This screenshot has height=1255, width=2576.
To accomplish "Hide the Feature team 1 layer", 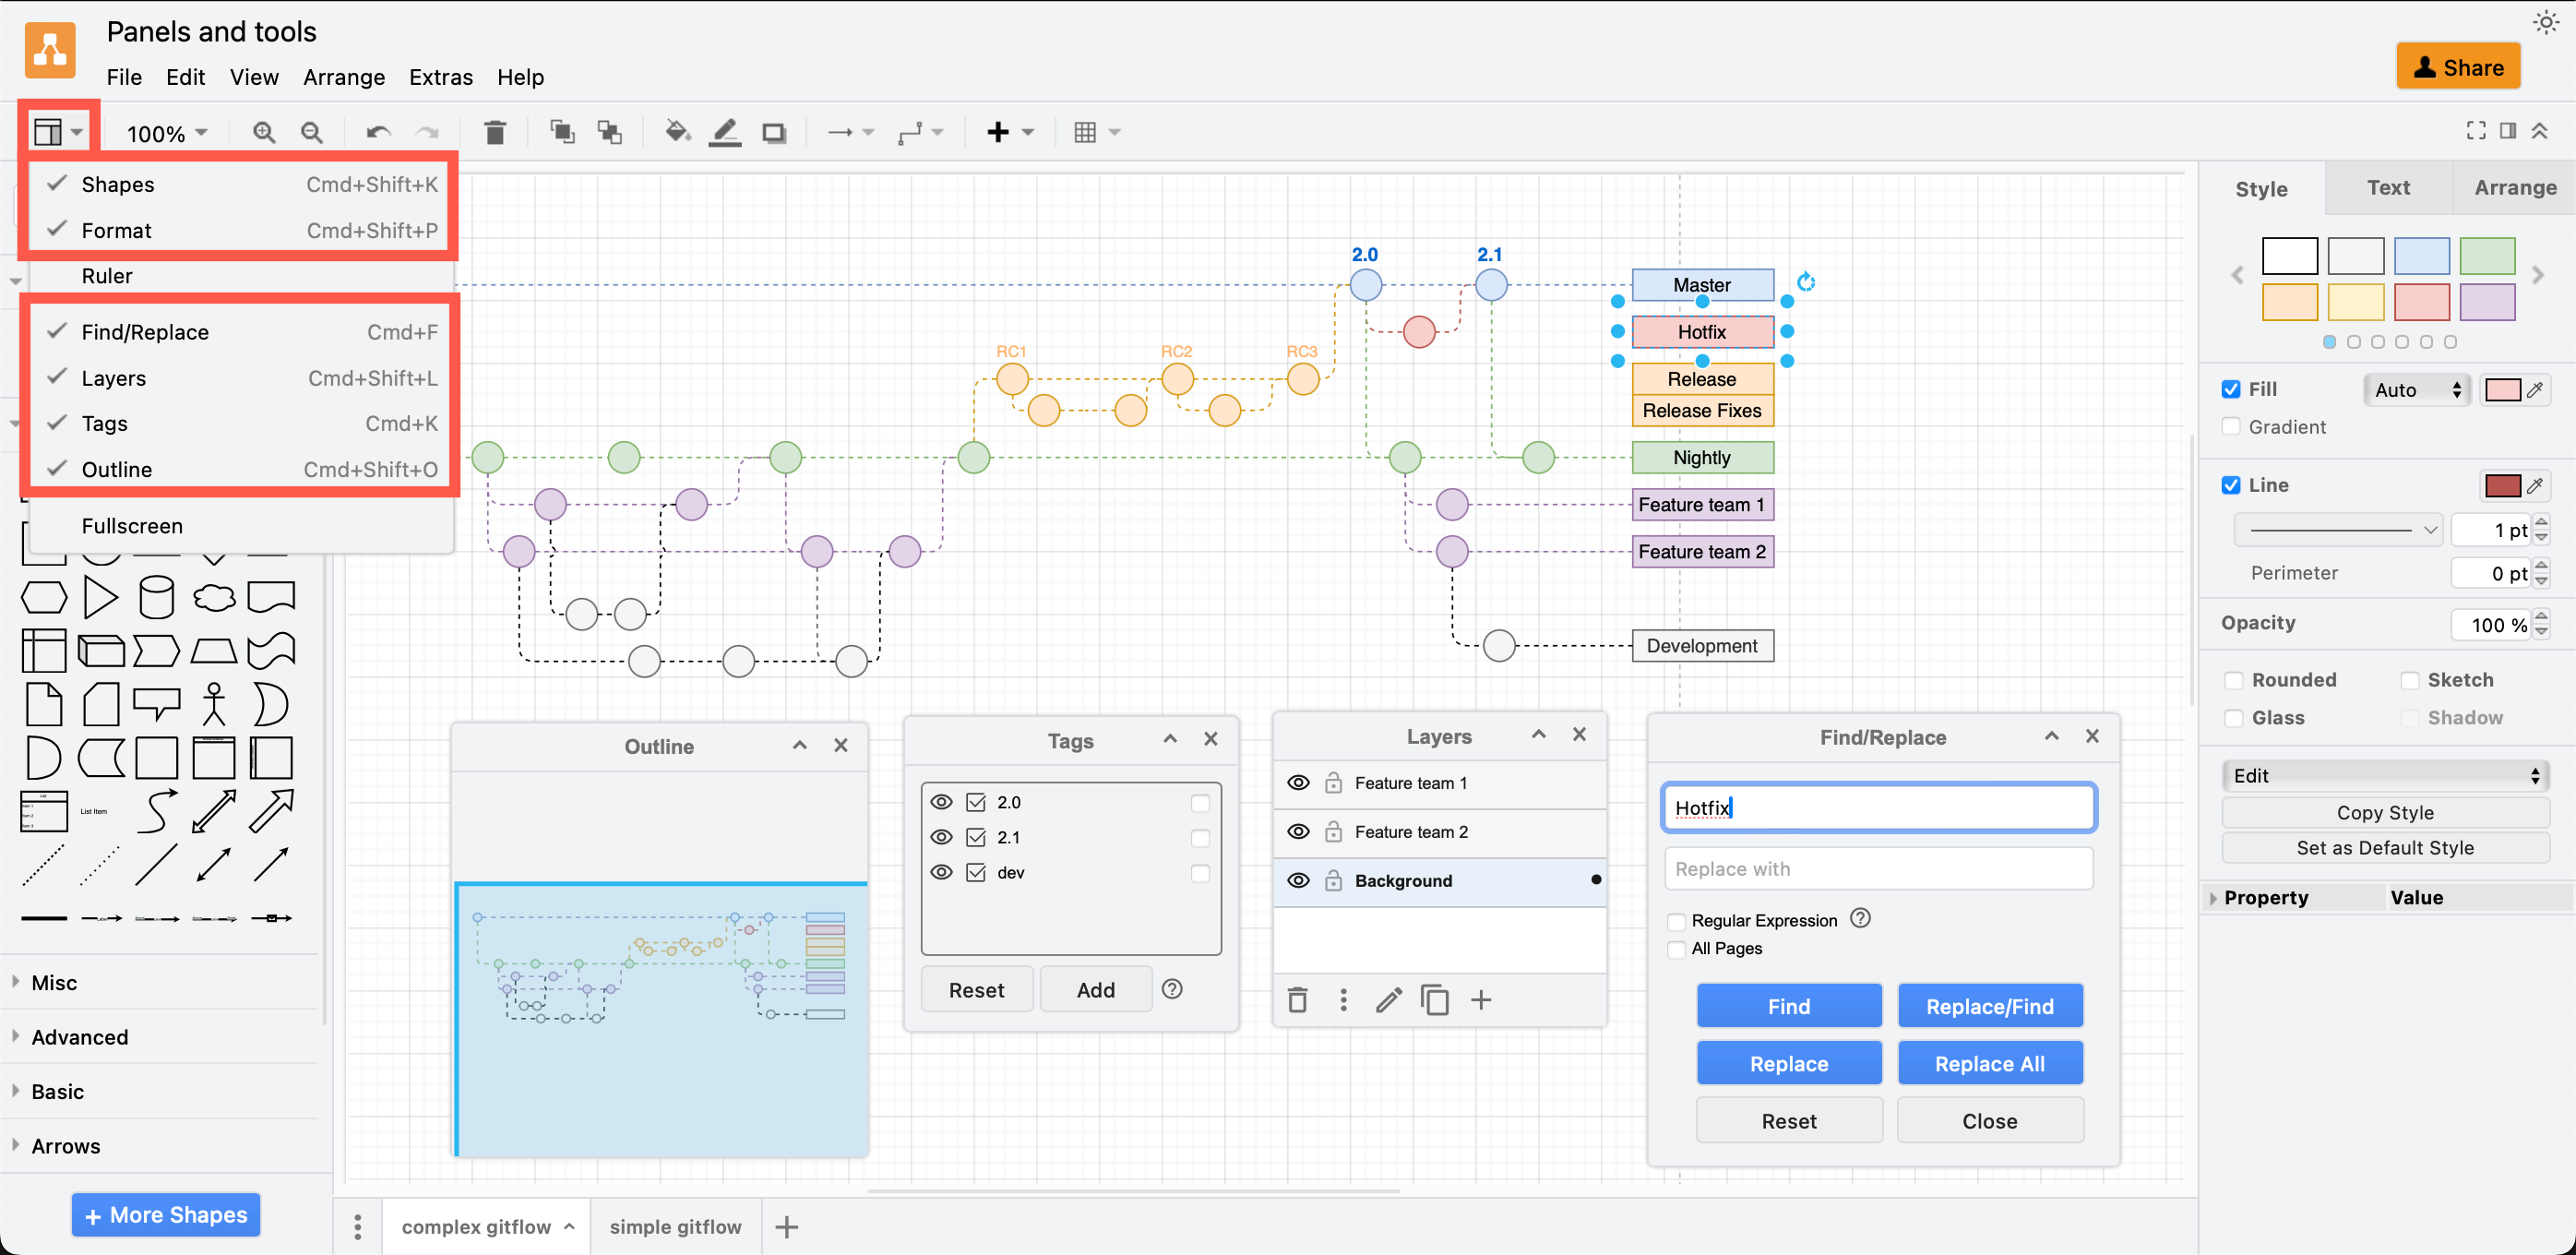I will tap(1297, 783).
